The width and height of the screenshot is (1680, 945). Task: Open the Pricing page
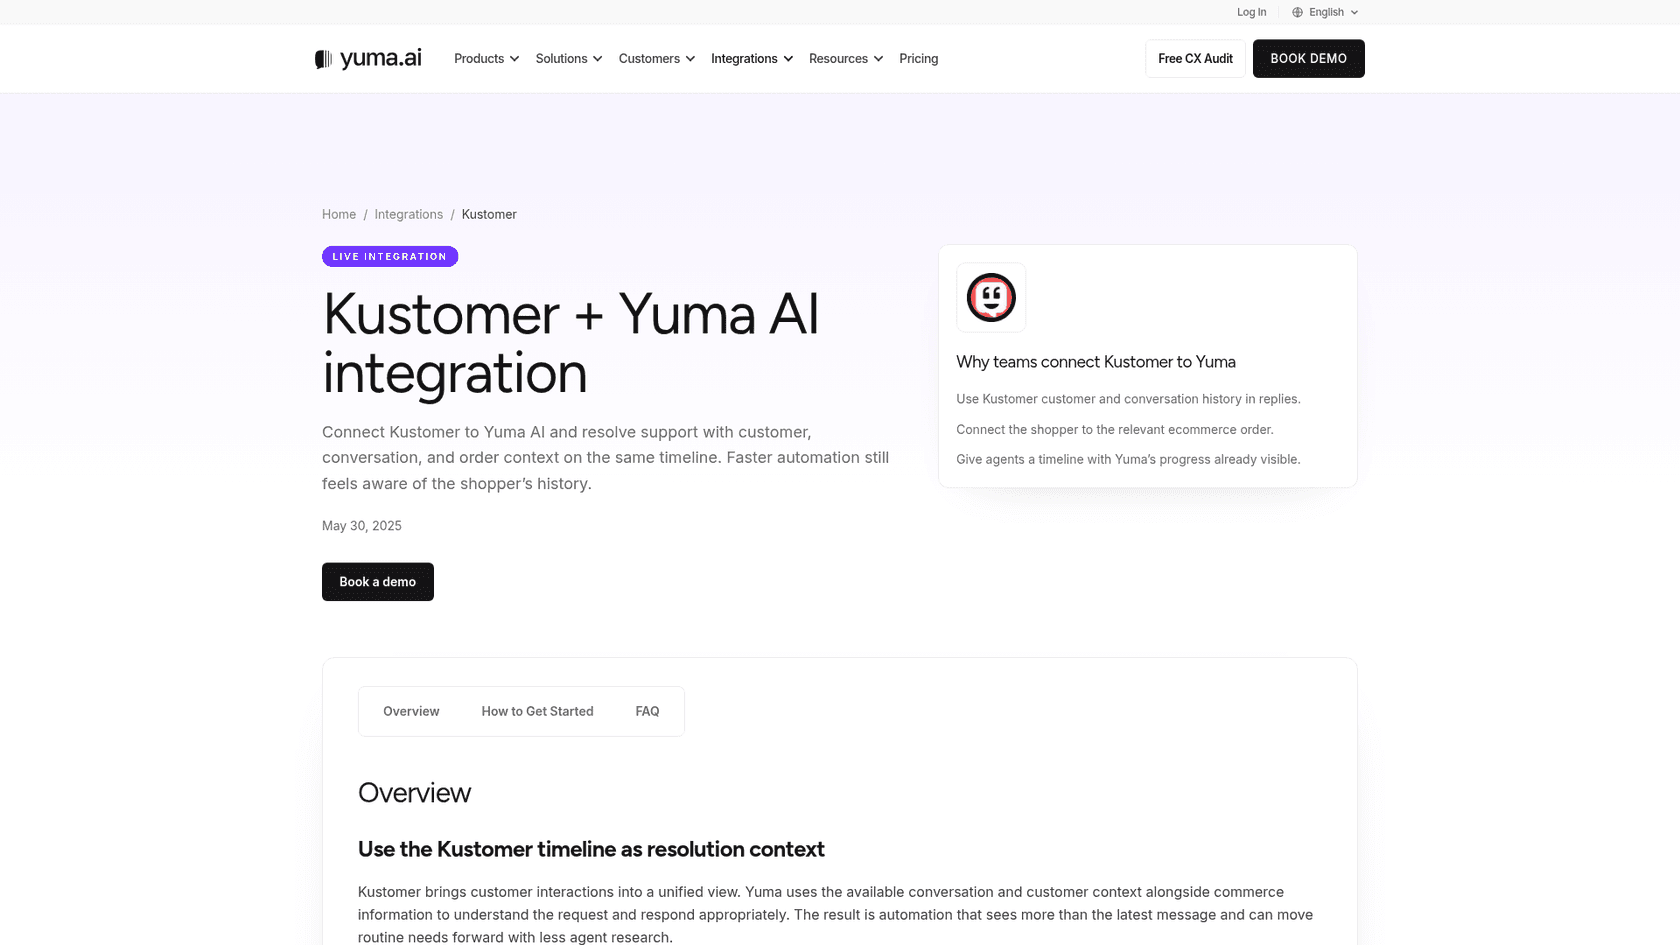pyautogui.click(x=918, y=59)
